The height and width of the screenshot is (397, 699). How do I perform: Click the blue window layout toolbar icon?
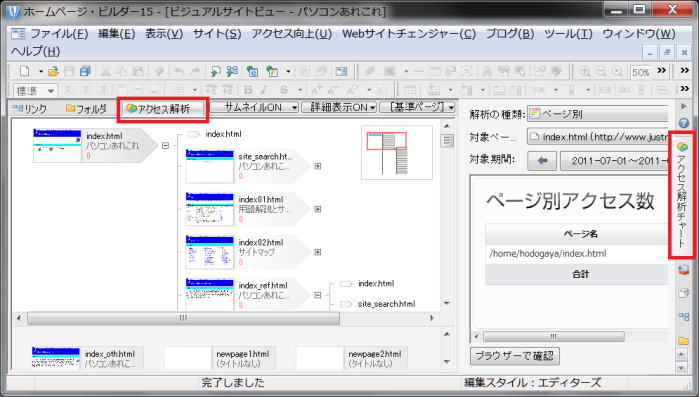pyautogui.click(x=341, y=71)
